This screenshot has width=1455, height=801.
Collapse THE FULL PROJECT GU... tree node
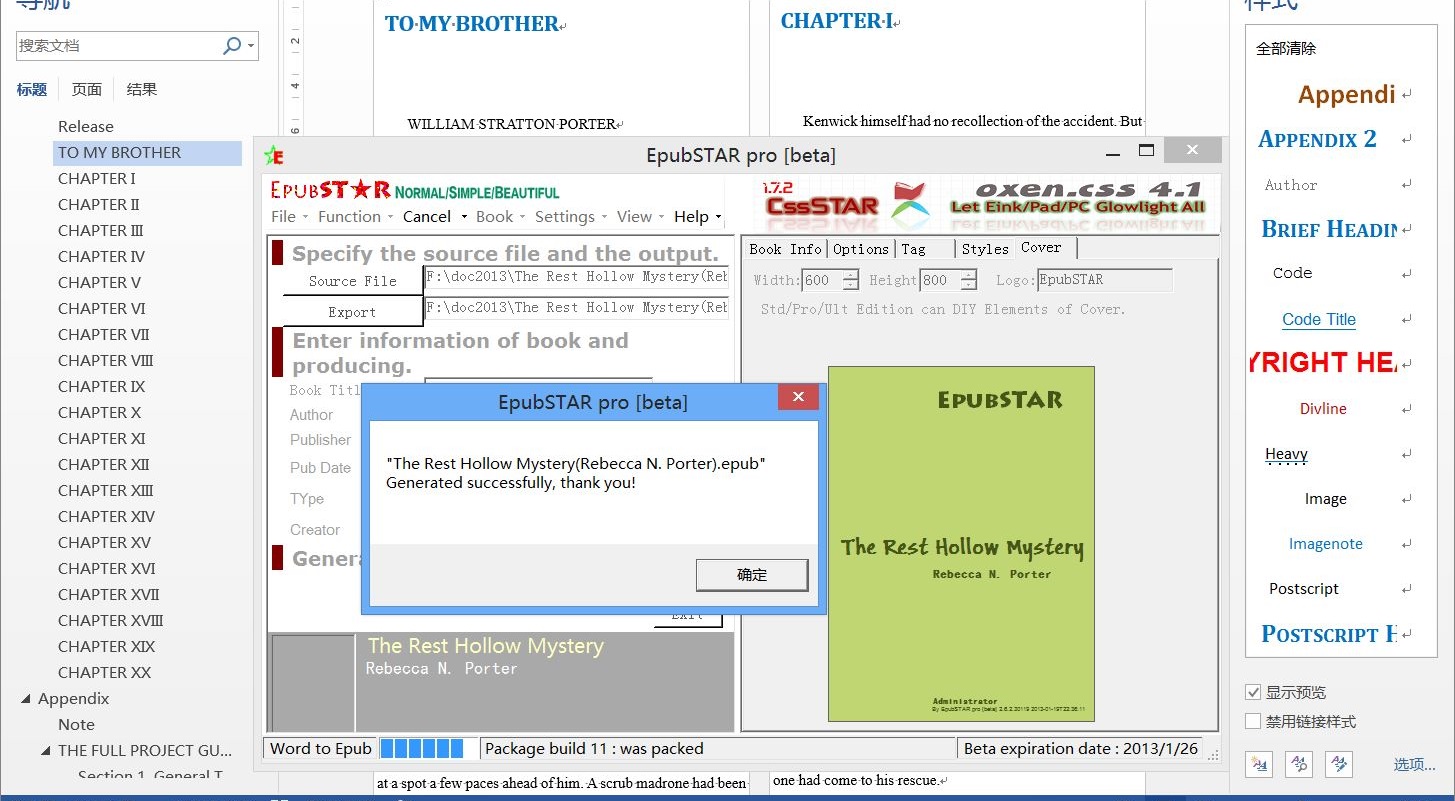pos(46,751)
